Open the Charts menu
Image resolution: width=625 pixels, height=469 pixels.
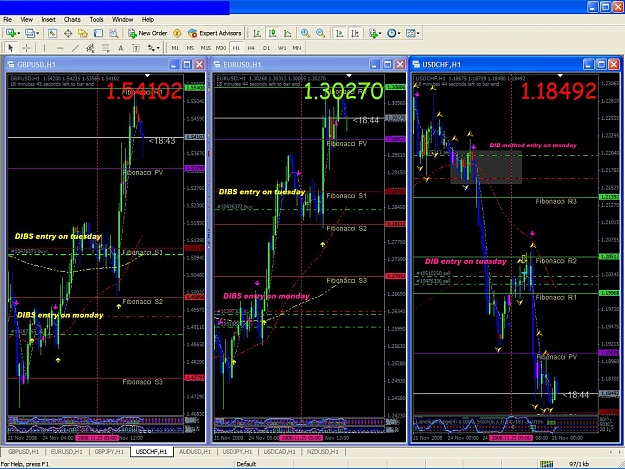72,20
